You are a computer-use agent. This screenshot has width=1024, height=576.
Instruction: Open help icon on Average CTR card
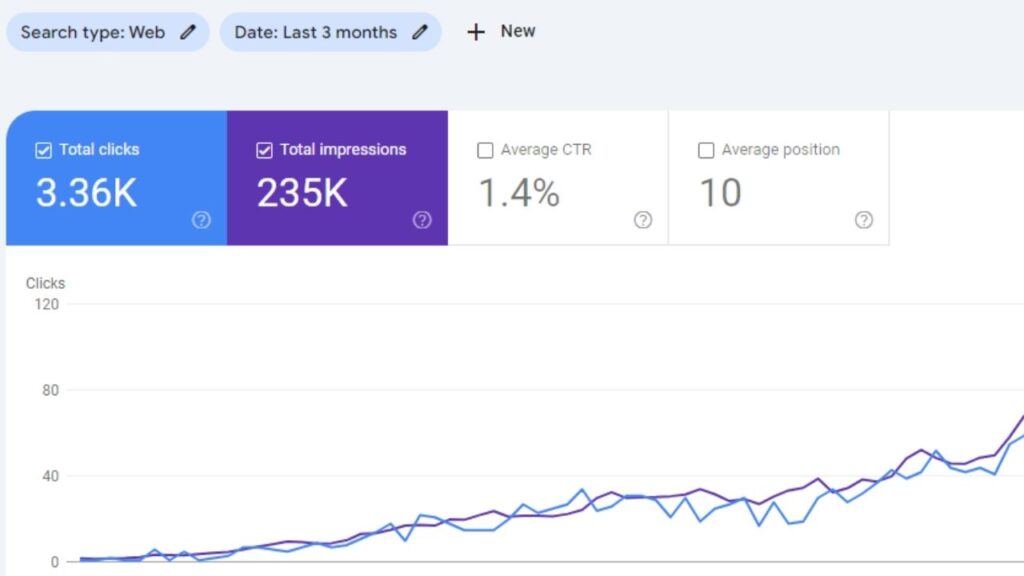click(x=643, y=220)
